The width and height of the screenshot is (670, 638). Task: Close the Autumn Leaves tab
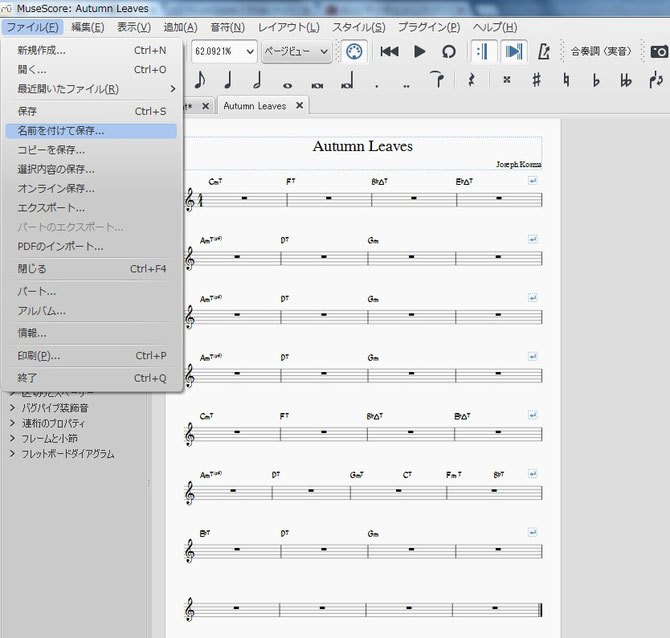300,105
